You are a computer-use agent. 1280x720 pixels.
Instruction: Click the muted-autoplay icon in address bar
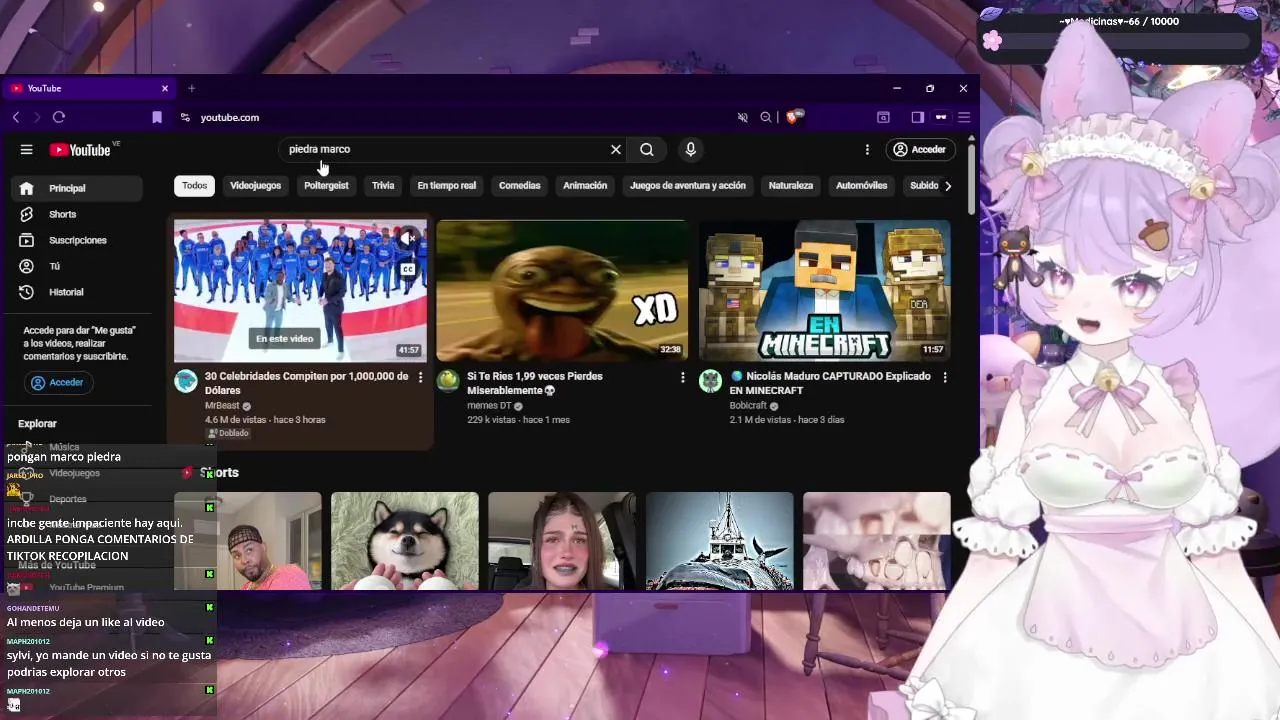click(x=742, y=117)
